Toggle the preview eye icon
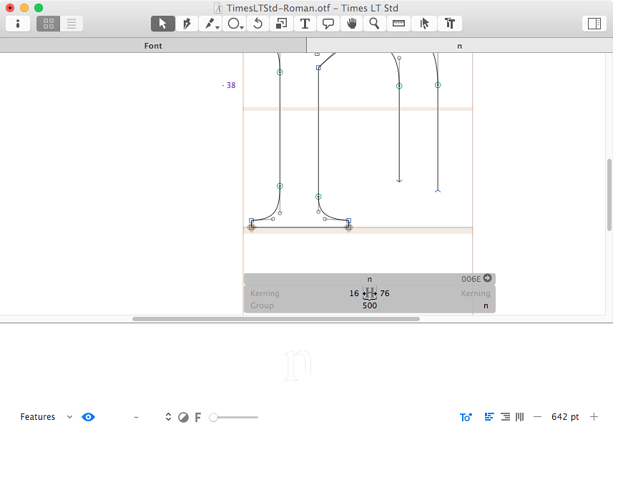 pyautogui.click(x=88, y=417)
